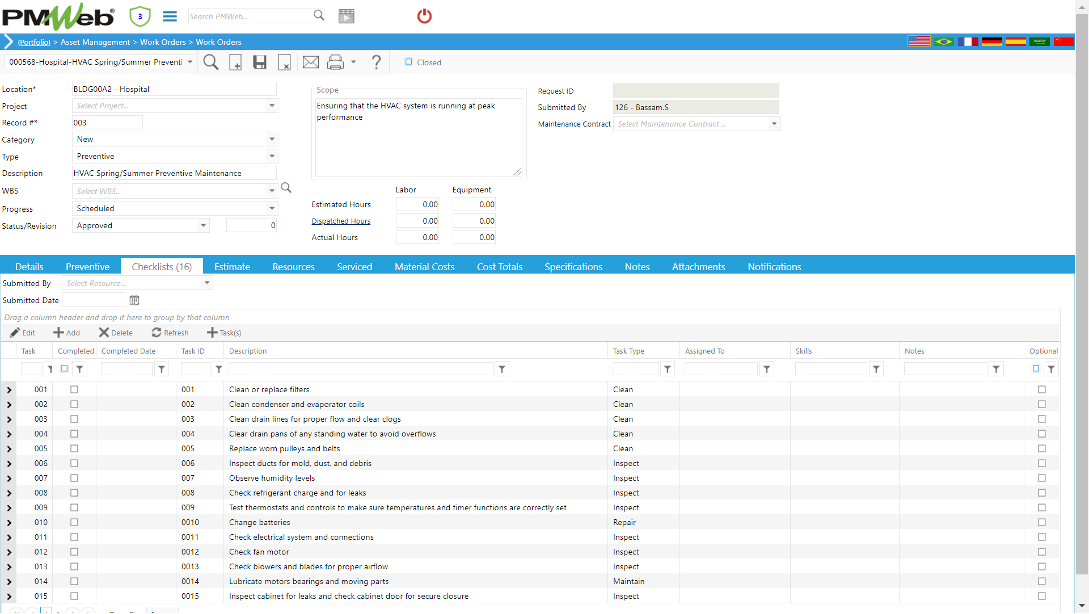The width and height of the screenshot is (1089, 614).
Task: Click the red power logout icon
Action: [424, 16]
